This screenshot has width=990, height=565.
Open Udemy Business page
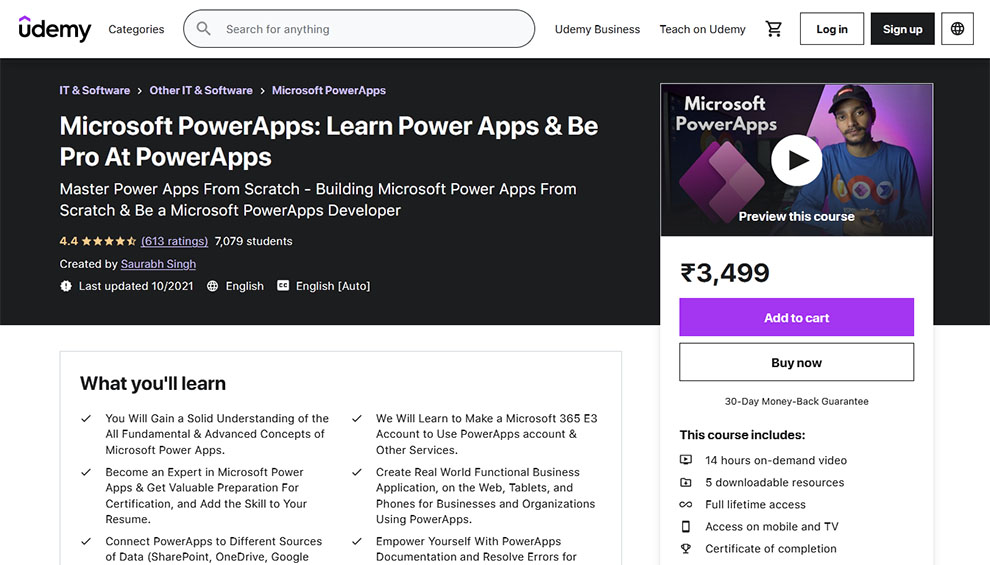tap(597, 29)
